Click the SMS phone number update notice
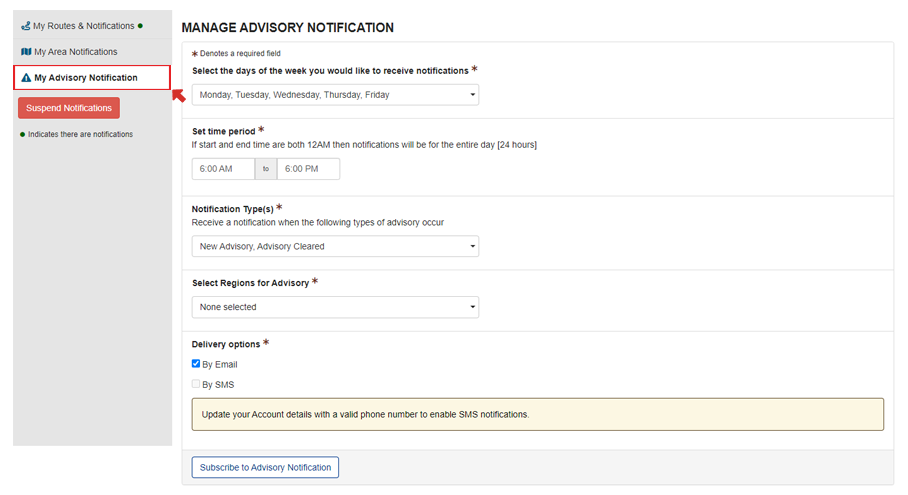Image resolution: width=908 pixels, height=495 pixels. point(537,414)
